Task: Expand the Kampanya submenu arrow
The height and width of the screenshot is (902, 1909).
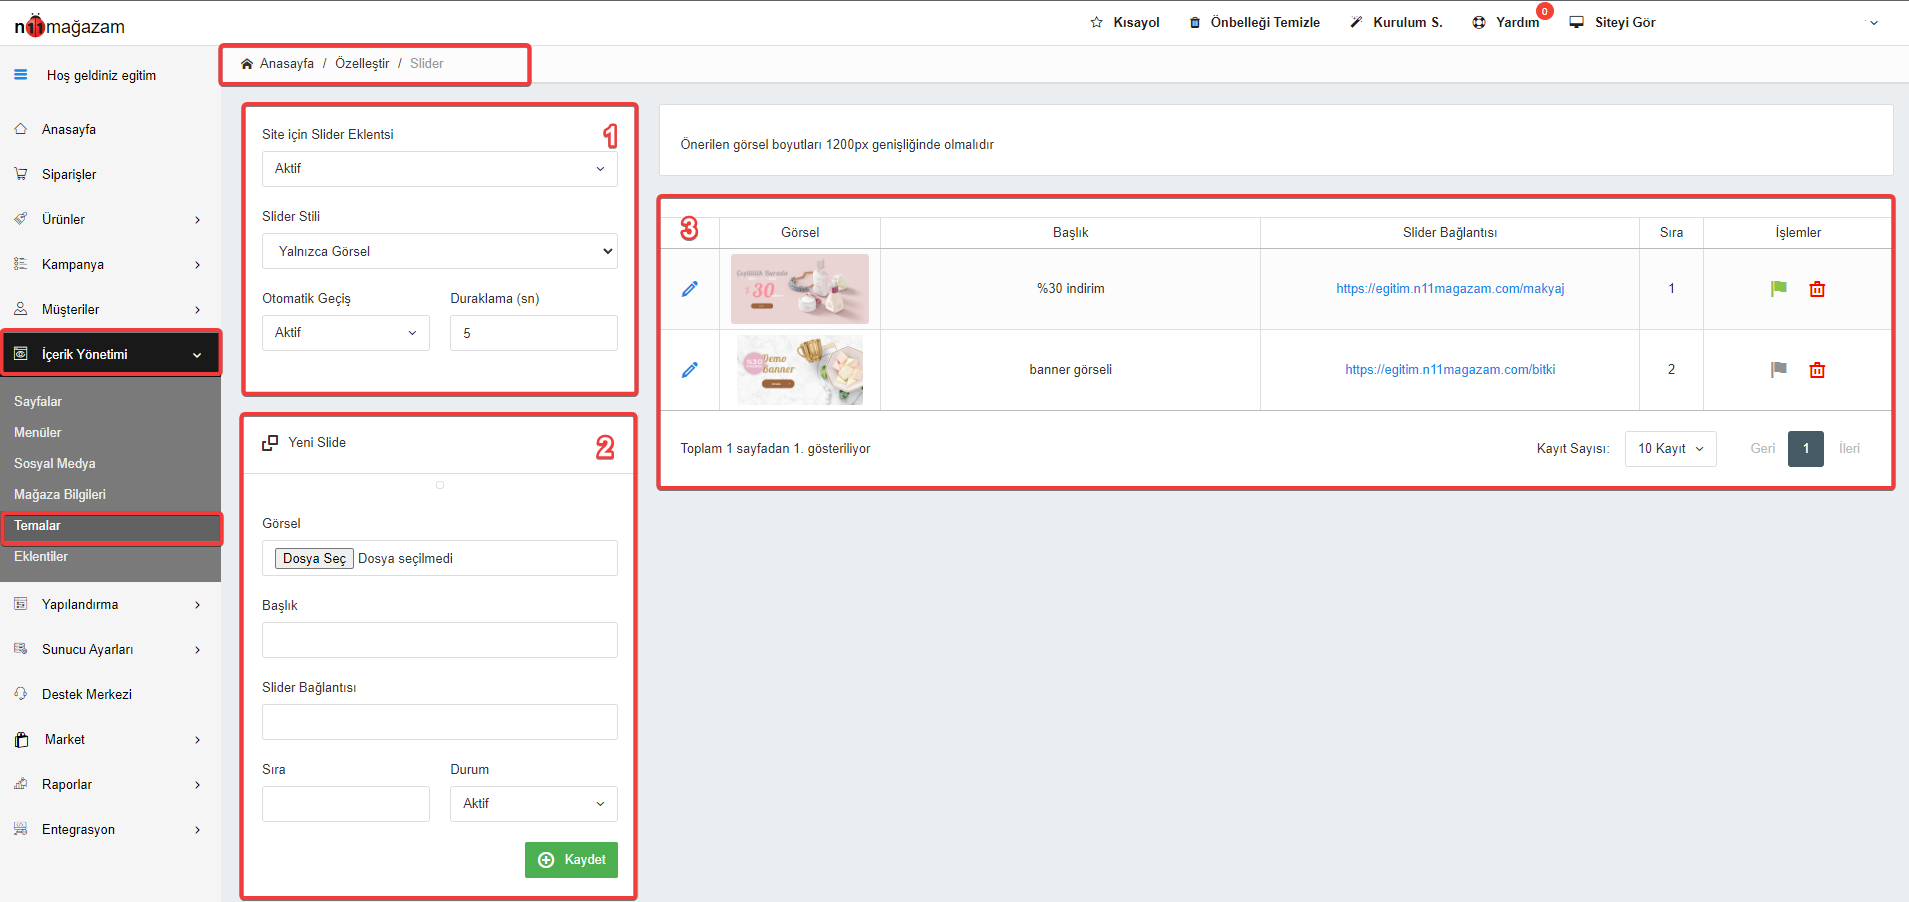Action: (198, 265)
